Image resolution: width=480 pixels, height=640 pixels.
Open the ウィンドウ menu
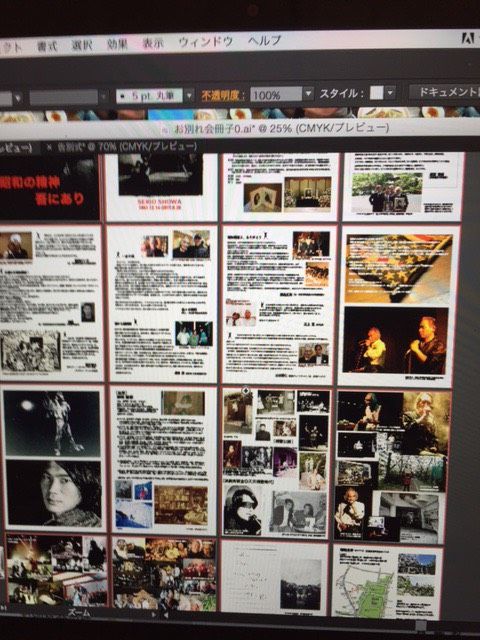pos(206,42)
